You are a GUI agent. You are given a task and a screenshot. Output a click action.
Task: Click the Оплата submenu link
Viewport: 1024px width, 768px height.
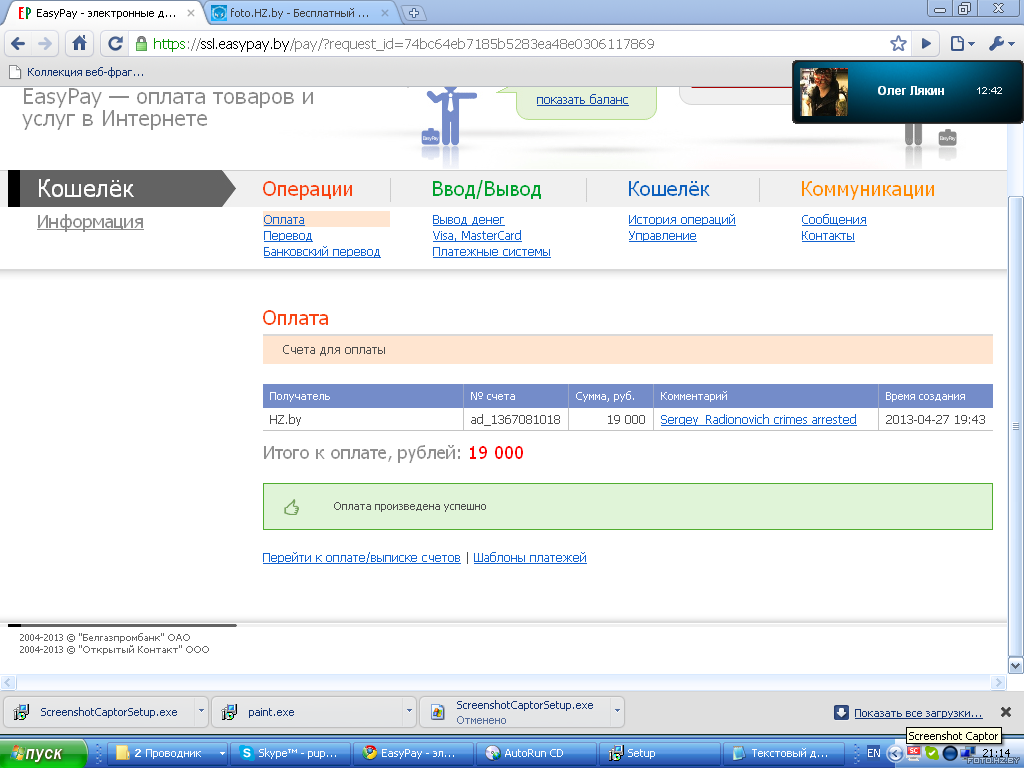click(284, 219)
